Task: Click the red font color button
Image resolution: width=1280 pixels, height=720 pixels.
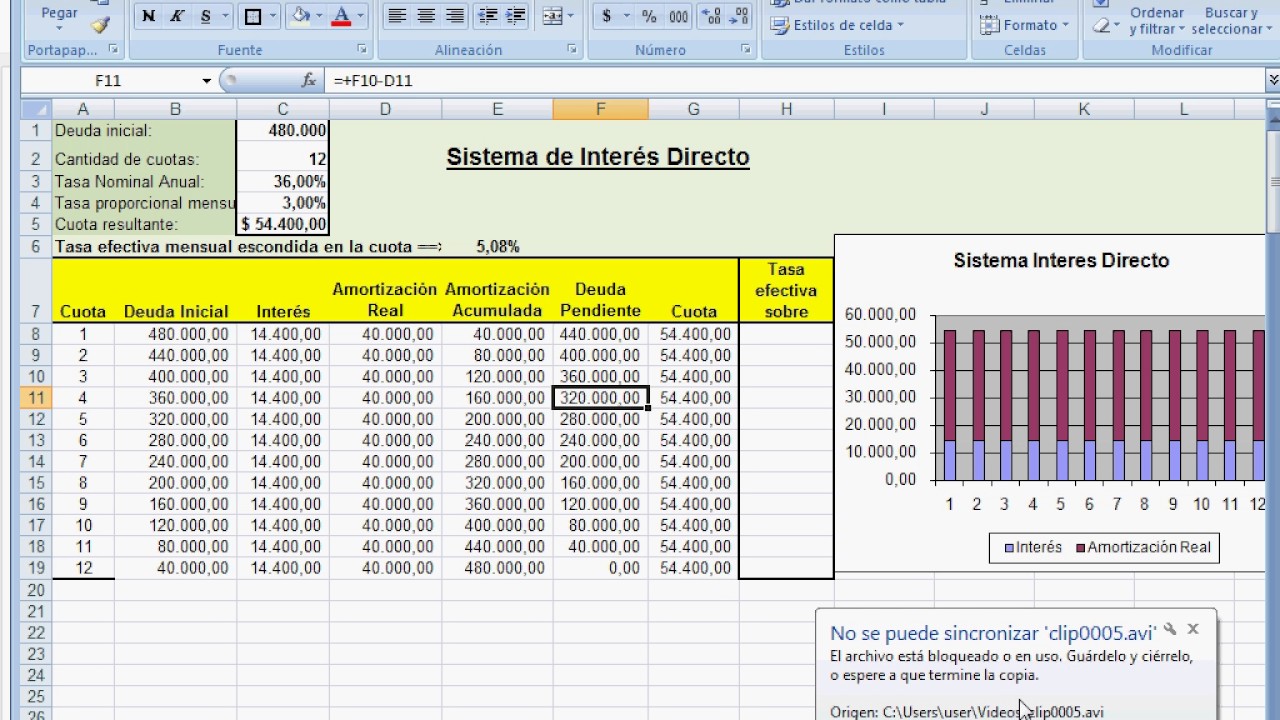Action: coord(342,16)
